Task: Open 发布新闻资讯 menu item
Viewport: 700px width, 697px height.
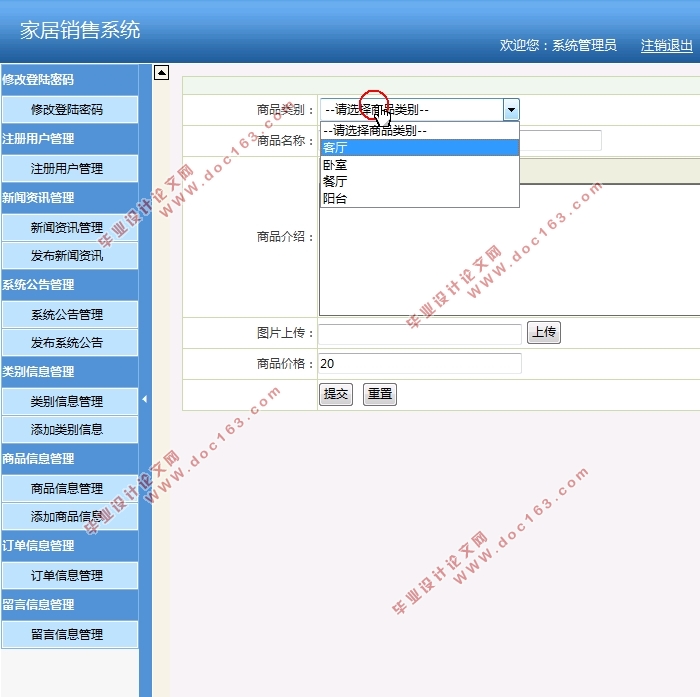Action: pyautogui.click(x=70, y=255)
